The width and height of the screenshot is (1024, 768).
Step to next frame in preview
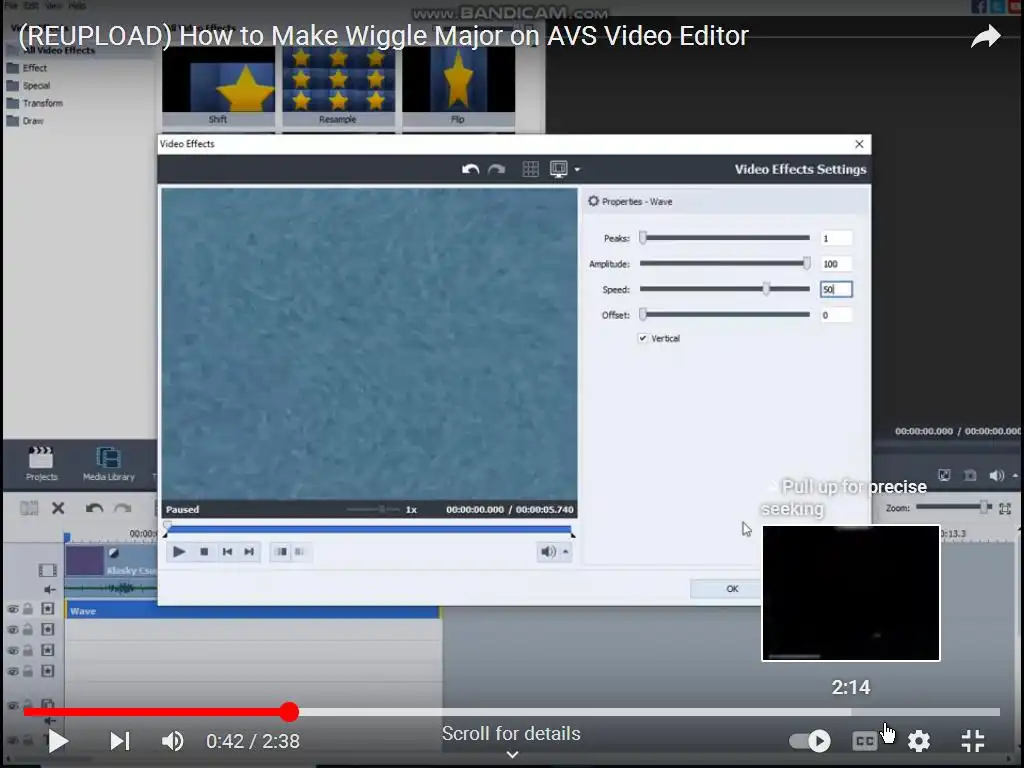[249, 552]
